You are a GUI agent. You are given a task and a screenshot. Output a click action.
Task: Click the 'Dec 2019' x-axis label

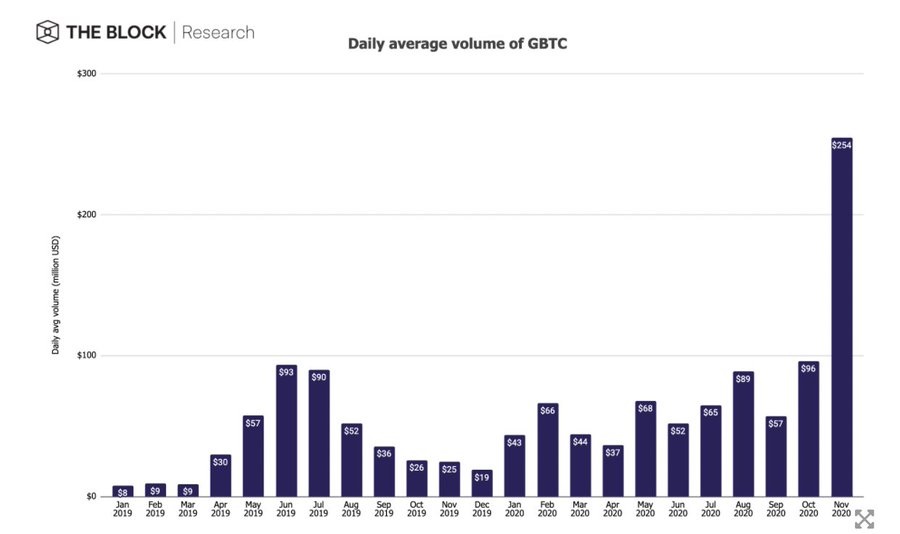(x=482, y=509)
